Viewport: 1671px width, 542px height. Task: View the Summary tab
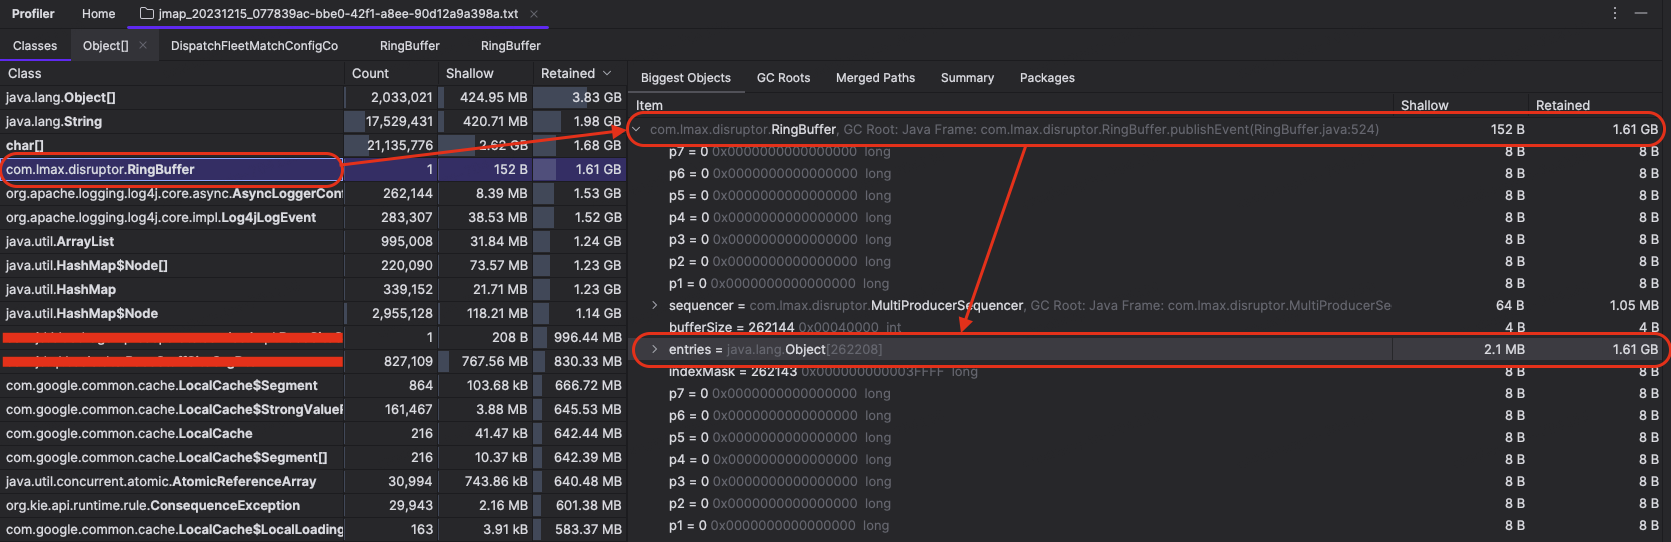click(967, 77)
